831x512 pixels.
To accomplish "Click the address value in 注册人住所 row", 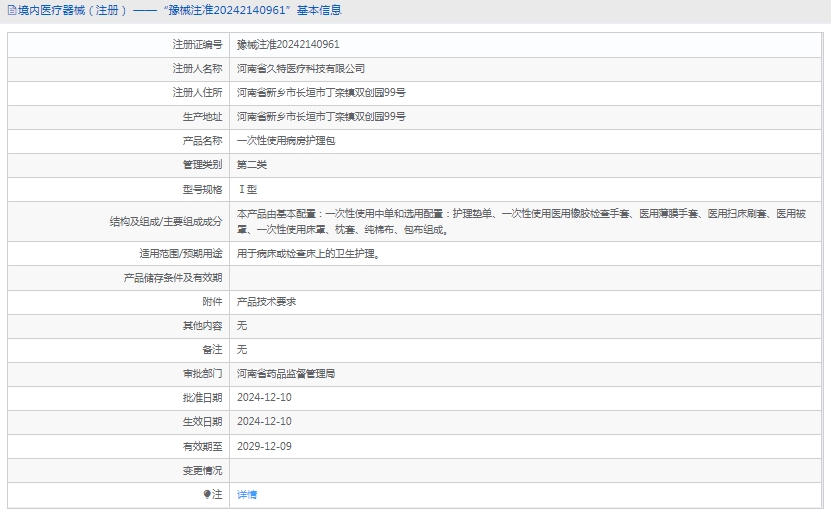I will tap(321, 93).
